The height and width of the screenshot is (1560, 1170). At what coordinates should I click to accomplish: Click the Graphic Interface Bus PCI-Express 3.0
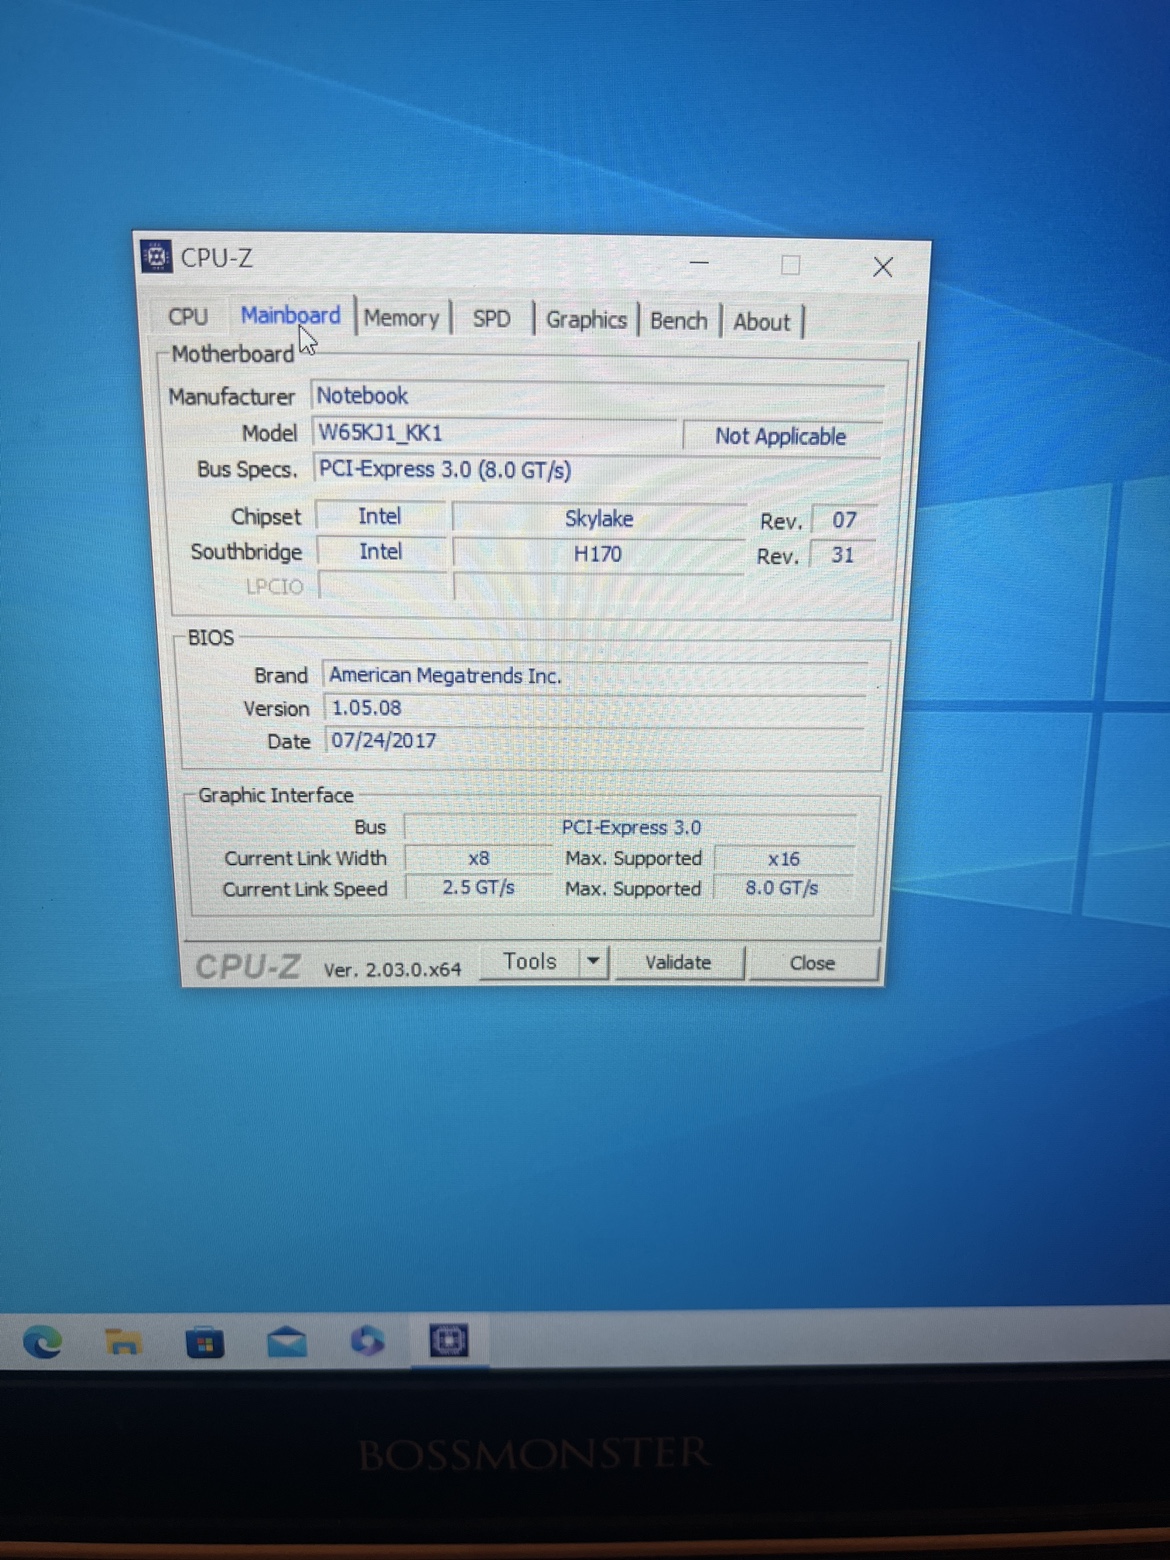[x=630, y=827]
